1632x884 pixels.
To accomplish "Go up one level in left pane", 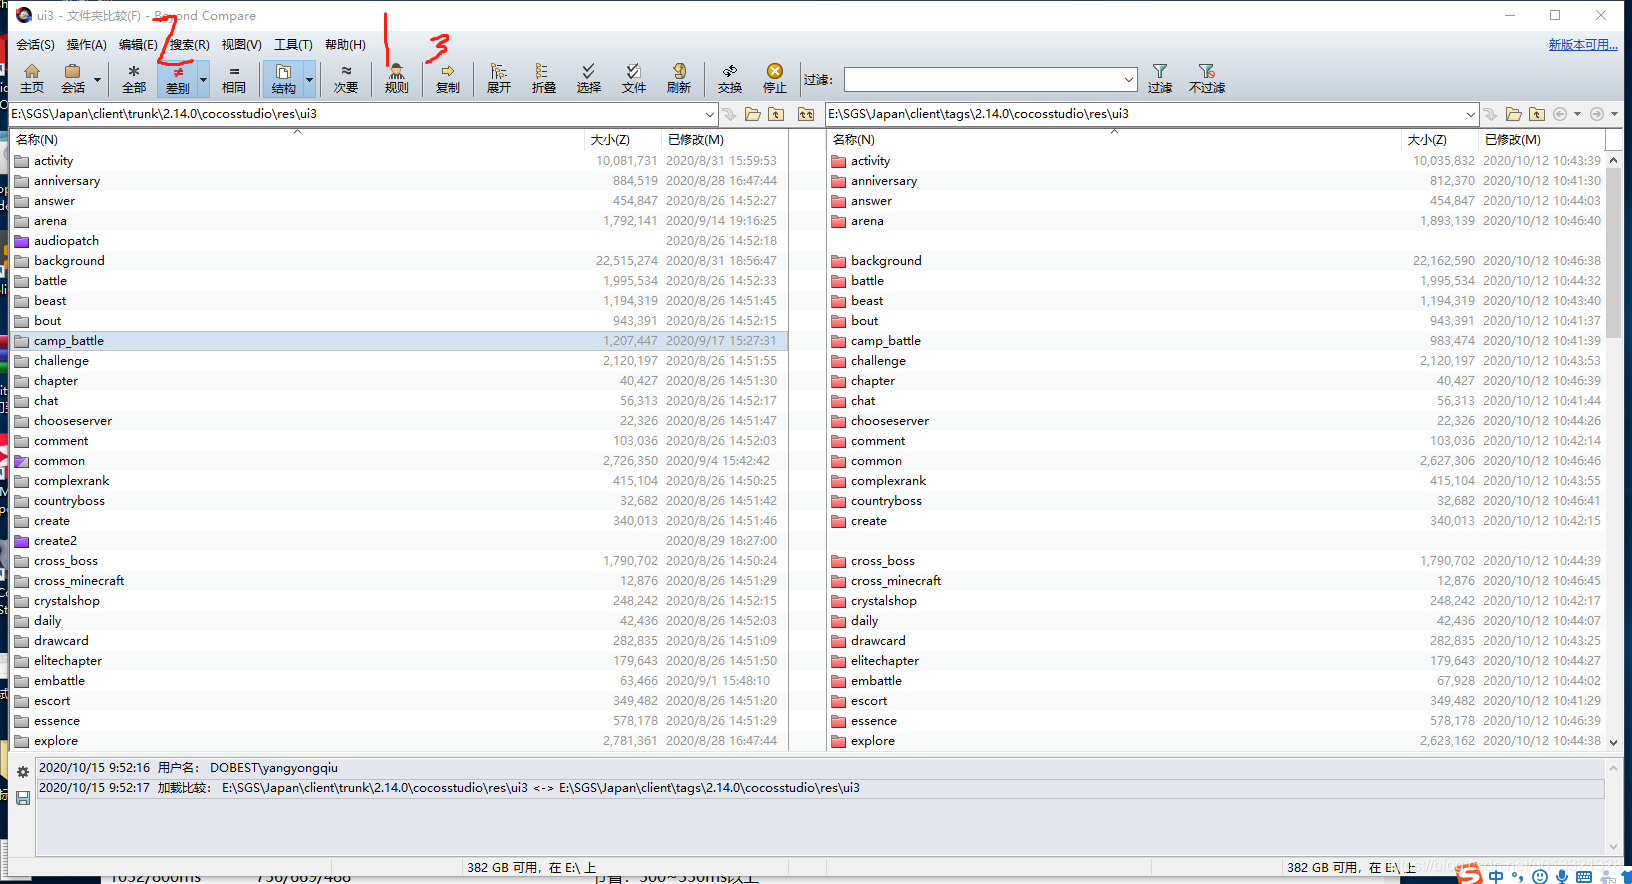I will coord(776,114).
